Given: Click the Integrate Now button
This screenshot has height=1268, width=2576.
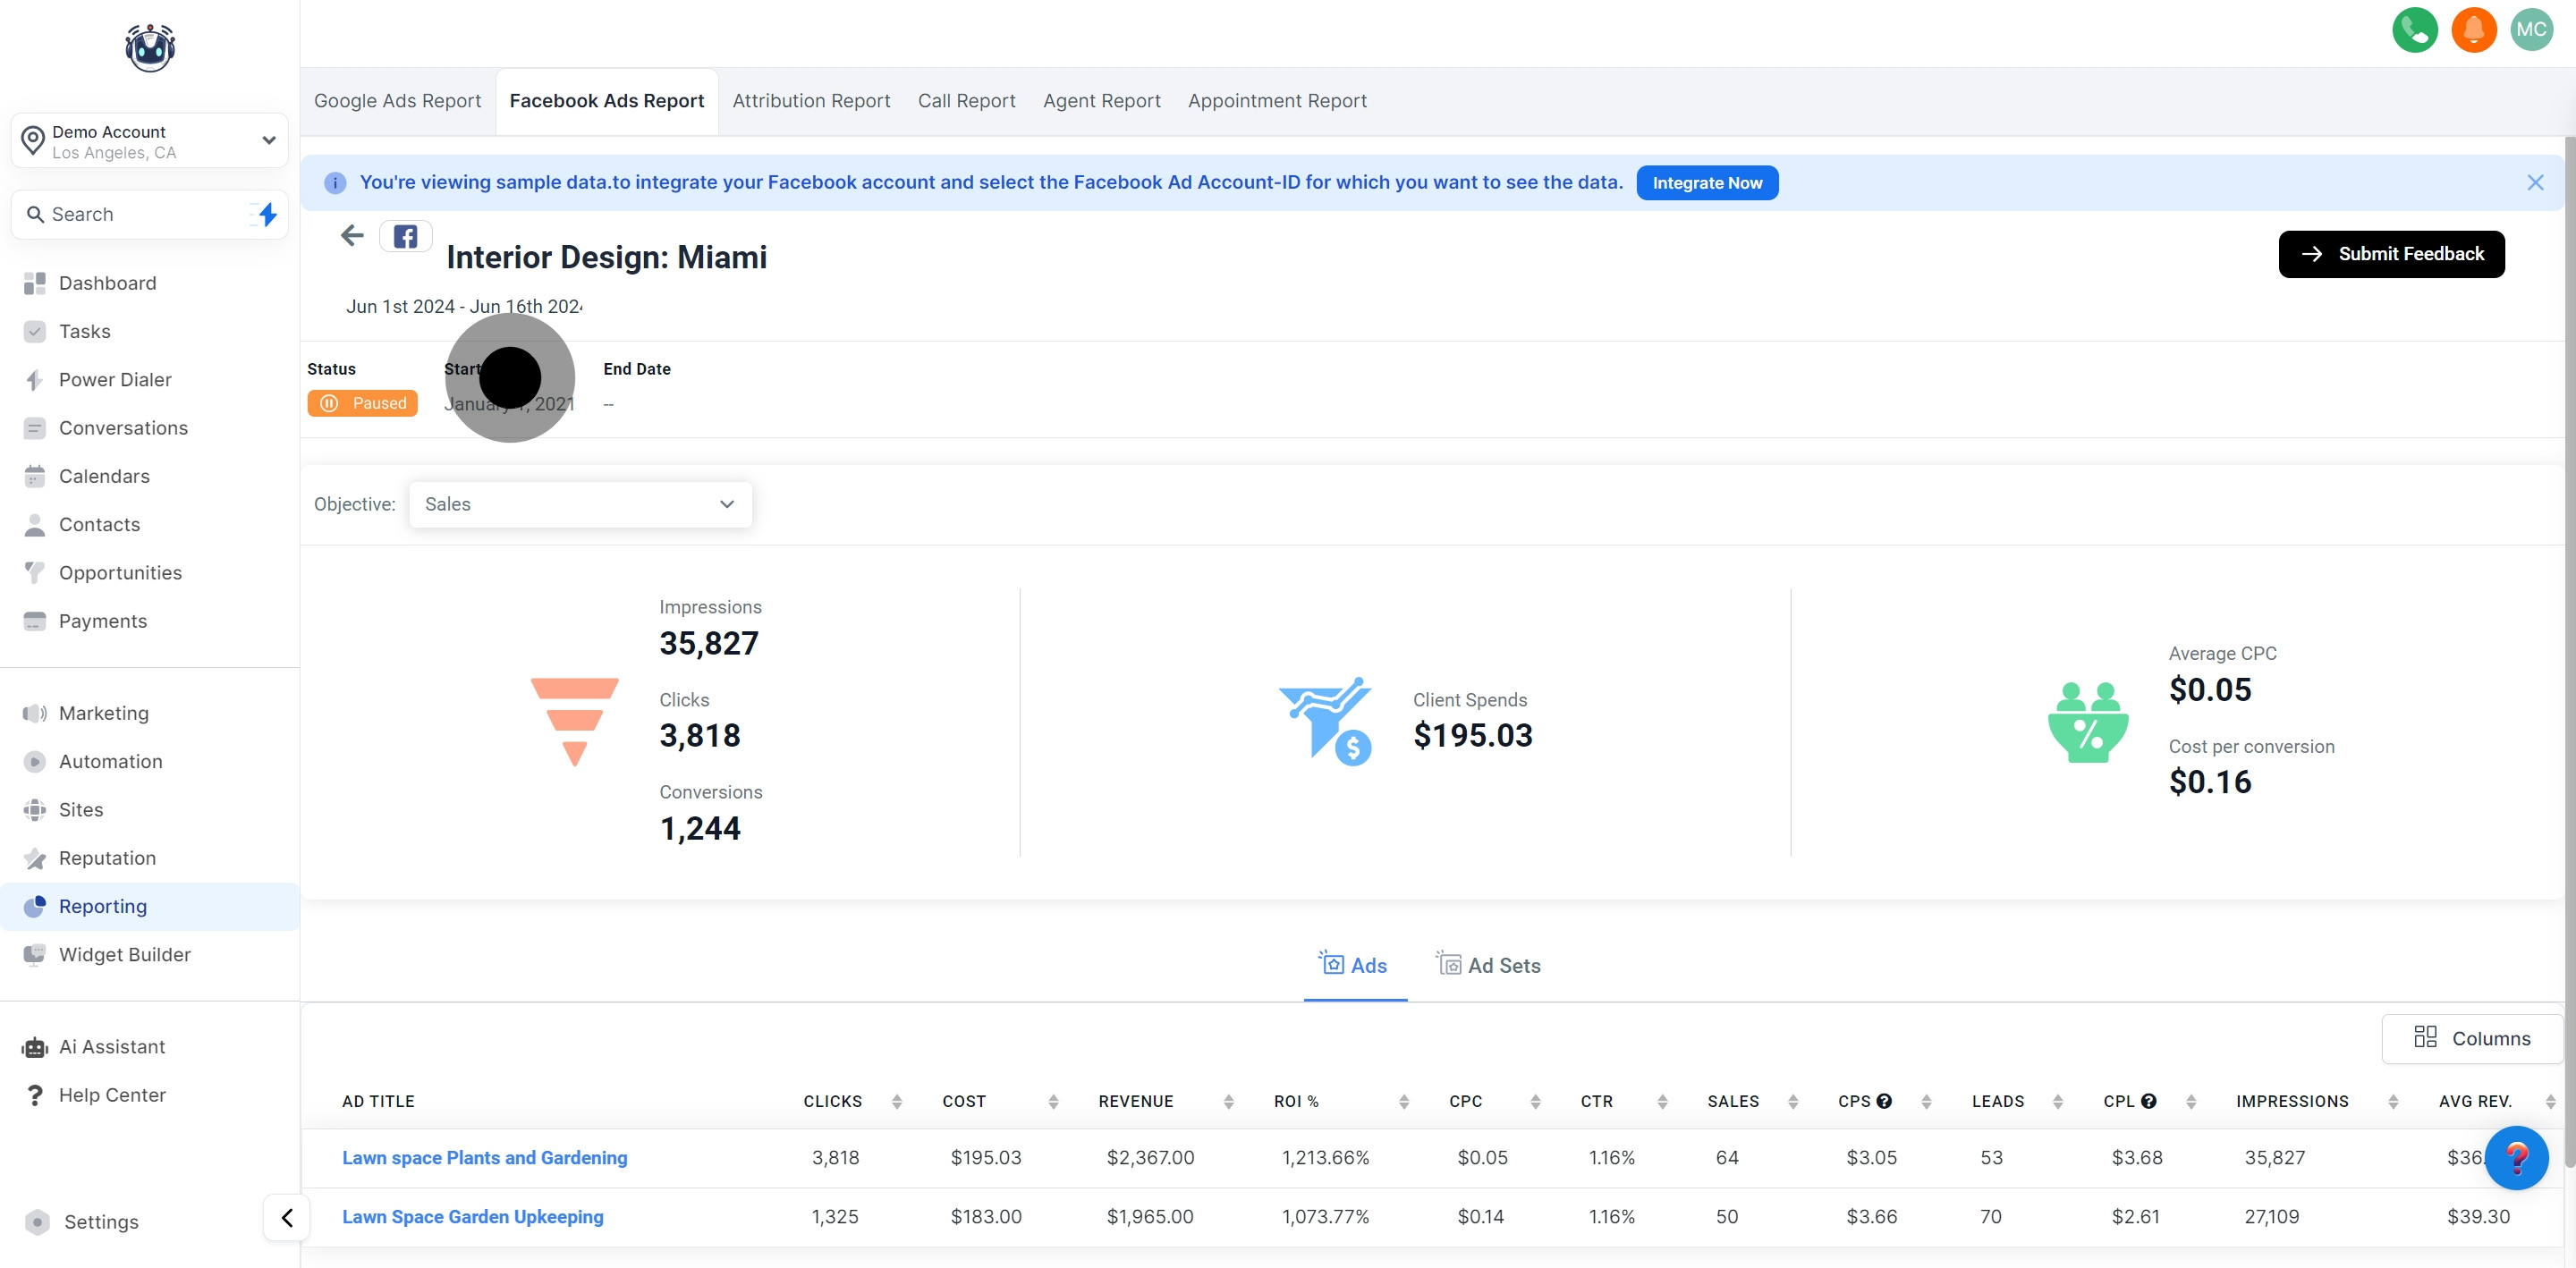Looking at the screenshot, I should coord(1707,183).
